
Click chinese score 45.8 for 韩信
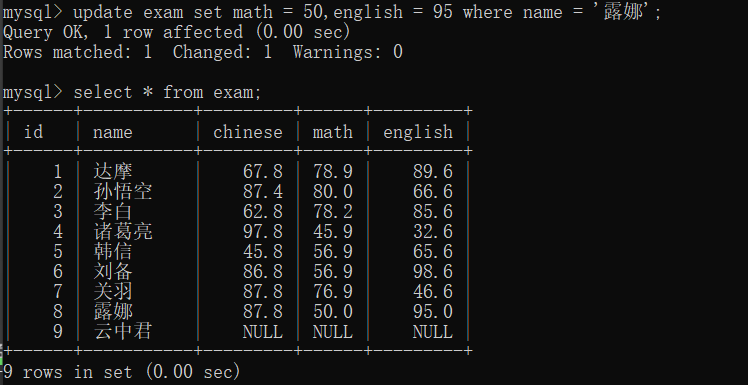263,252
